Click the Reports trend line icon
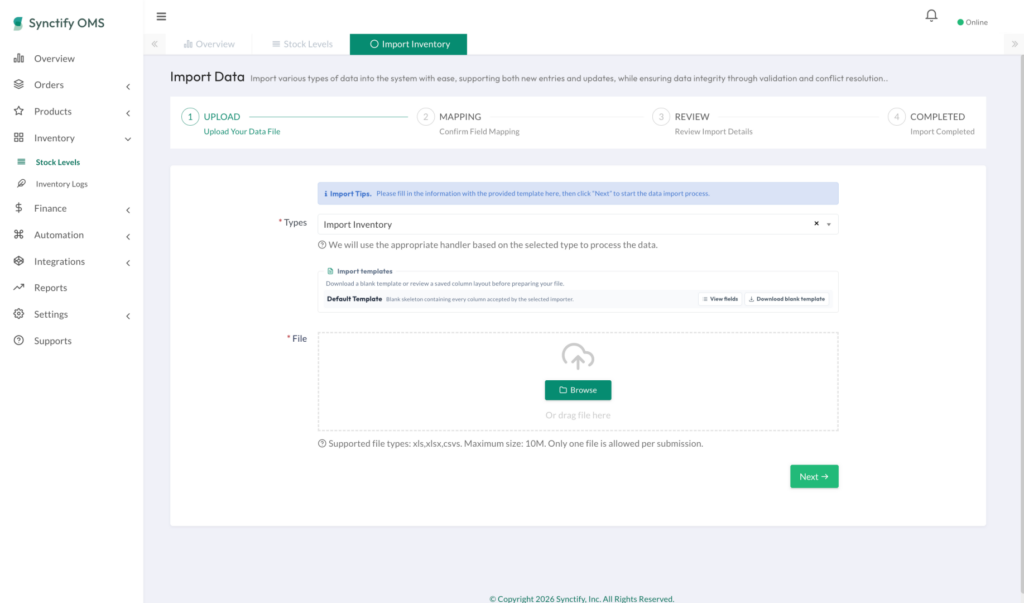Image resolution: width=1024 pixels, height=603 pixels. [x=19, y=287]
